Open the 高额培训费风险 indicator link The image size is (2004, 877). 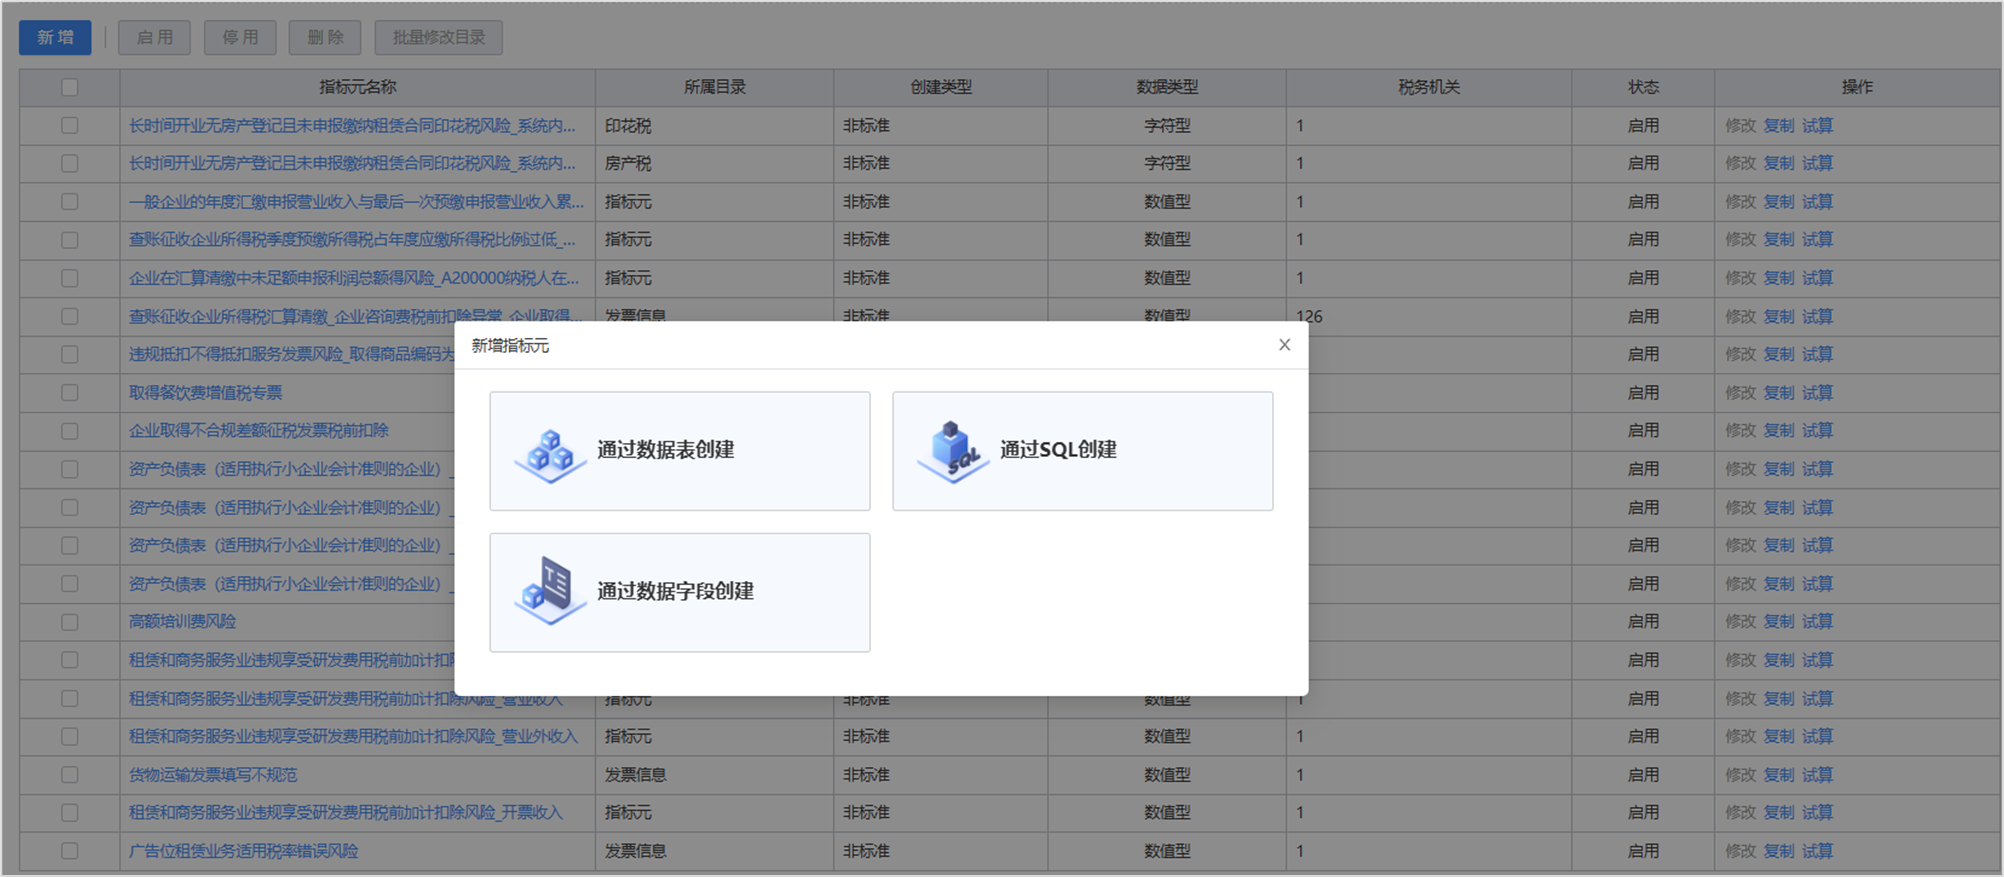182,622
